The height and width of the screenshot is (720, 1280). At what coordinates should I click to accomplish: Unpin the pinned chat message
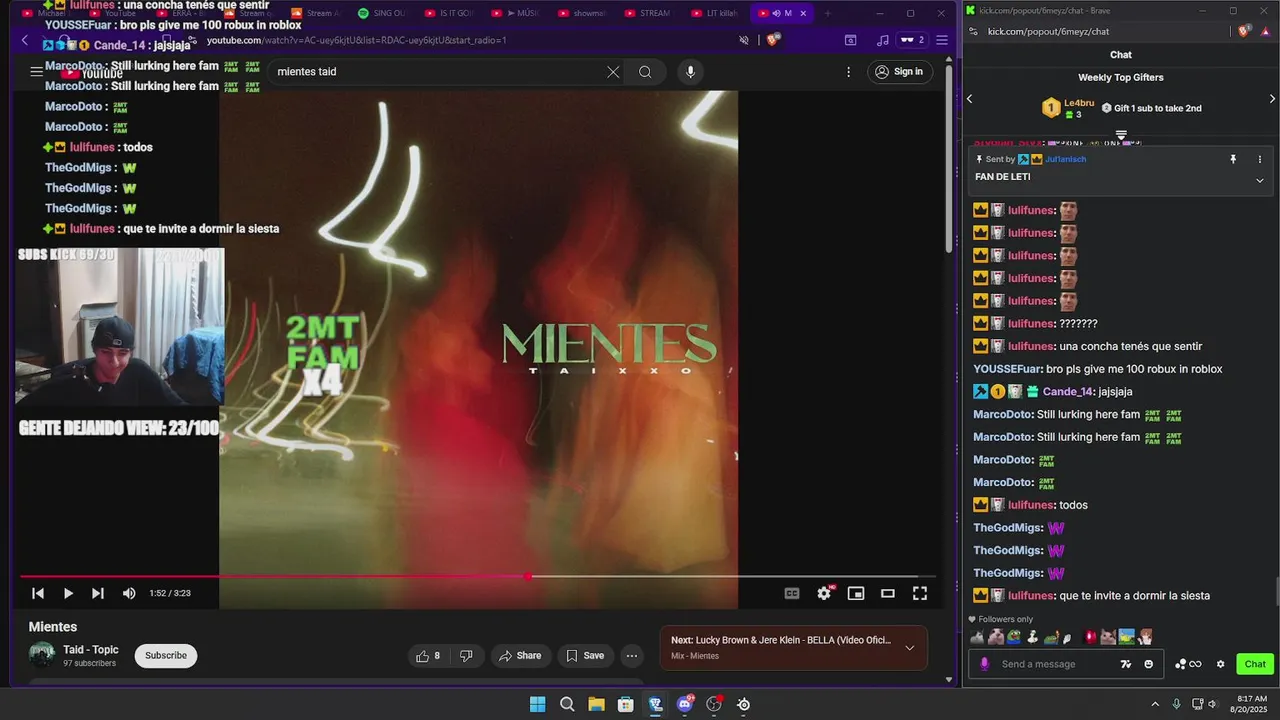(1233, 159)
